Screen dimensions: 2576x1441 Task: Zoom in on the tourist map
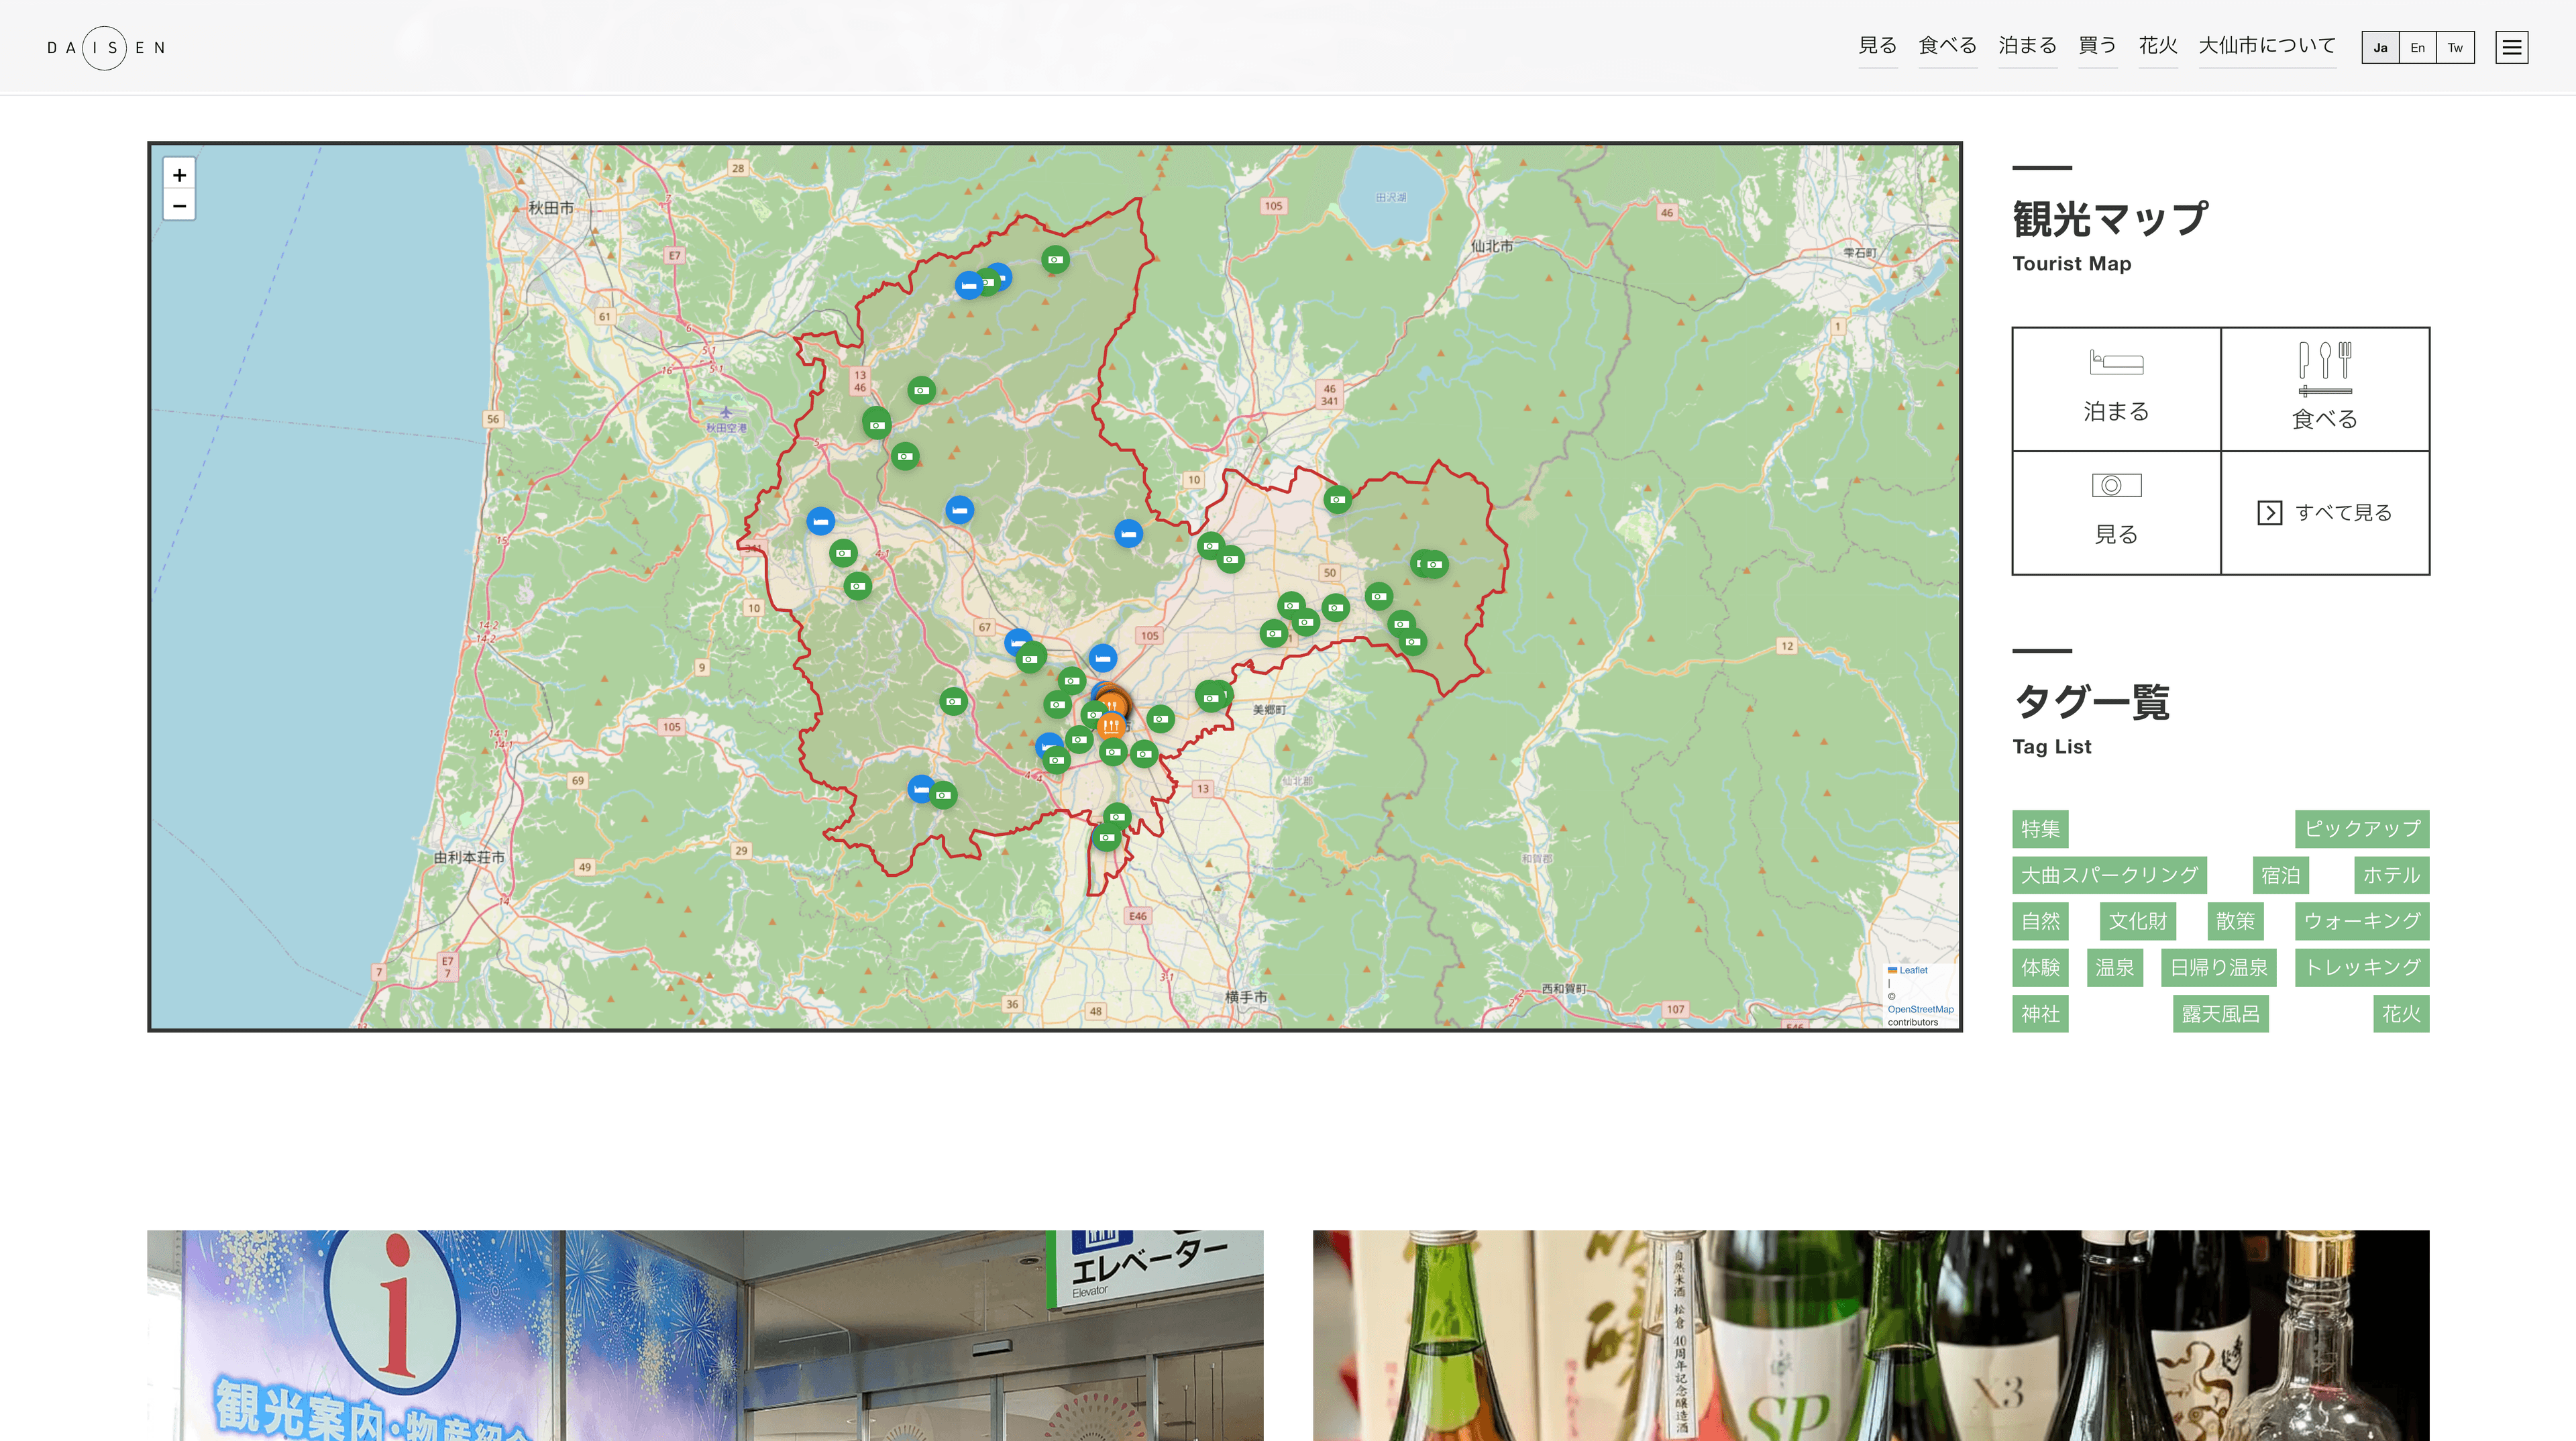pos(179,174)
